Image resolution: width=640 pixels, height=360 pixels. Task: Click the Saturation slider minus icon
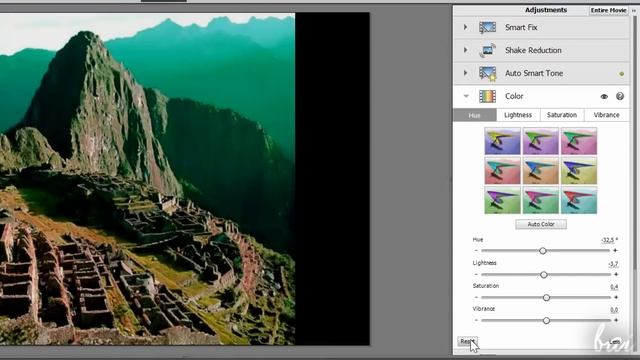pos(476,297)
